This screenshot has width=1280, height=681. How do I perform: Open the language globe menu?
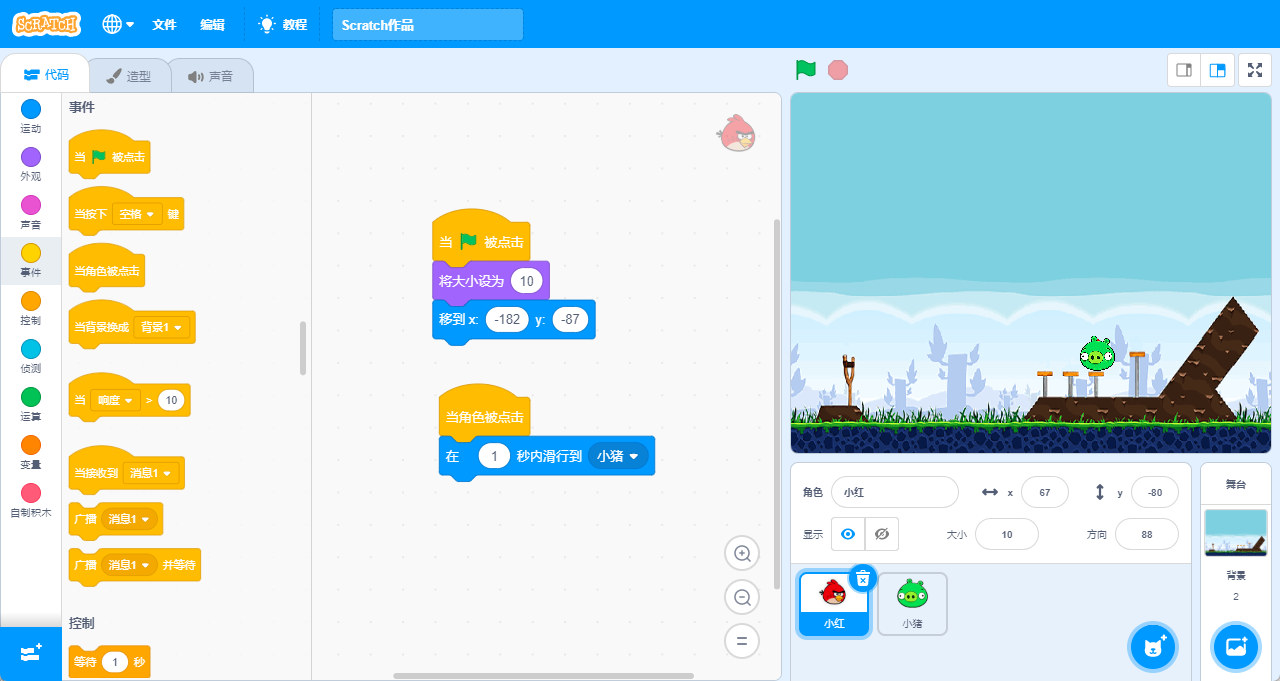pos(118,24)
